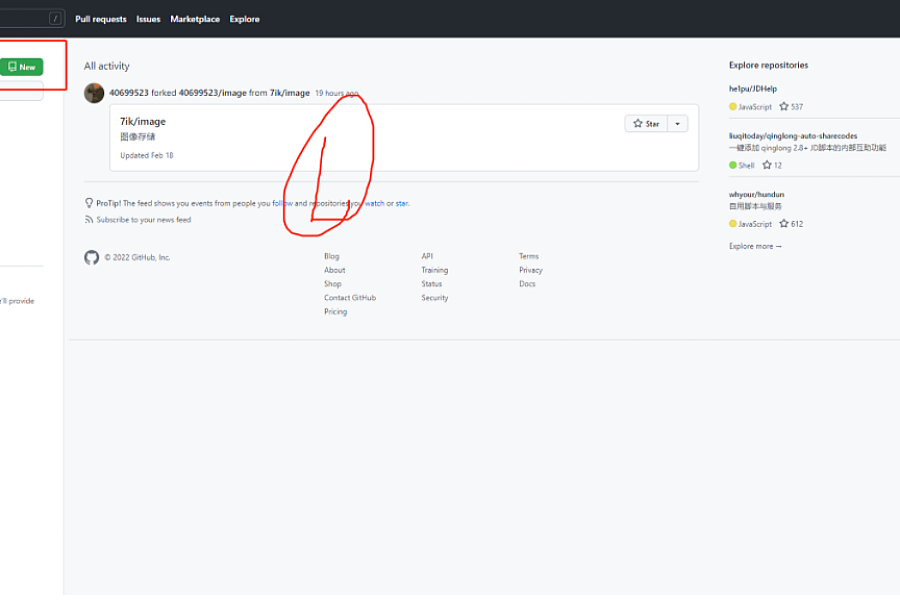Open the forked 40699523/image repository link

pos(213,92)
